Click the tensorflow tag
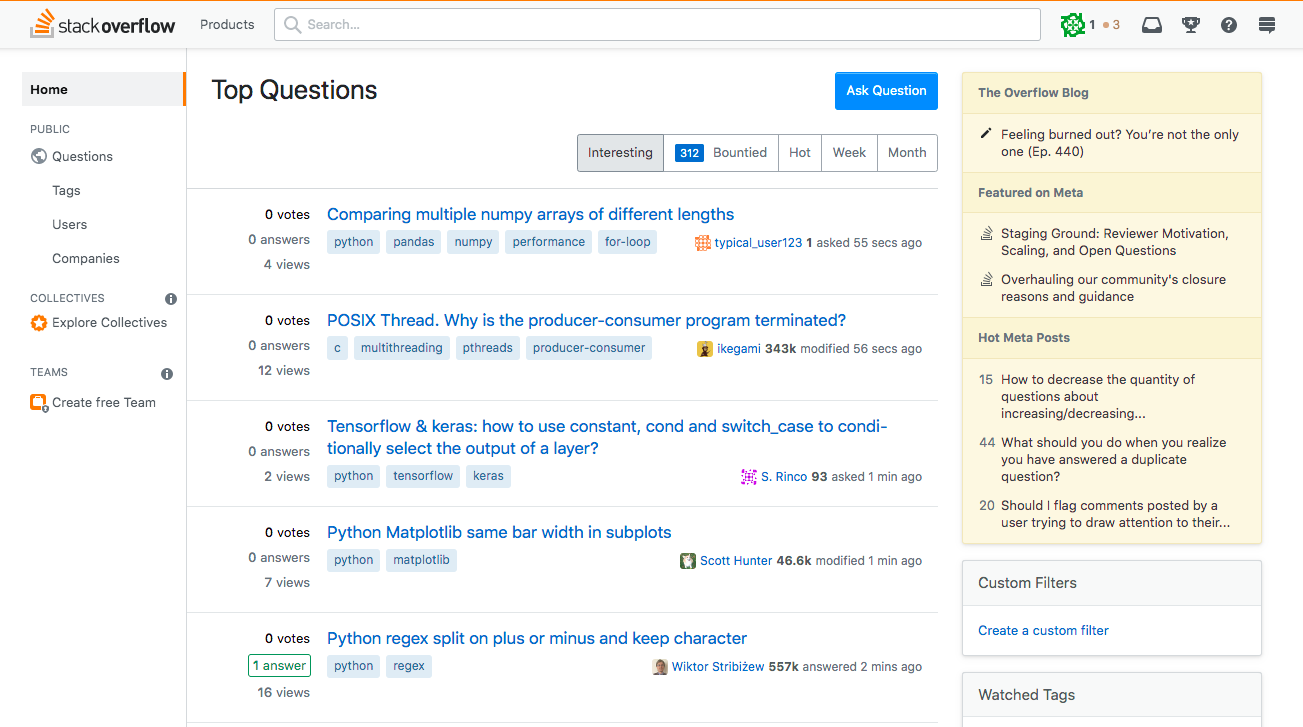The image size is (1303, 727). coord(423,476)
